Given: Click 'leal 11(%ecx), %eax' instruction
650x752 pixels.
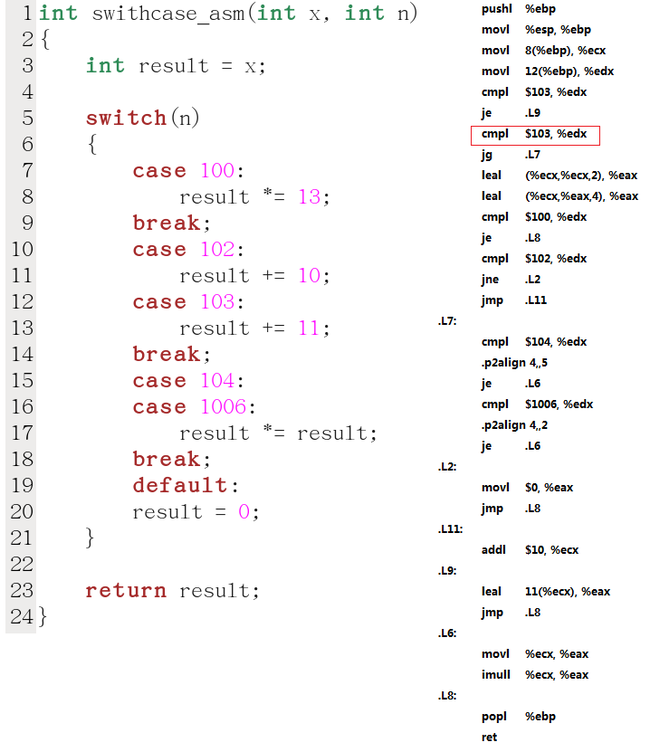Looking at the screenshot, I should 546,591.
